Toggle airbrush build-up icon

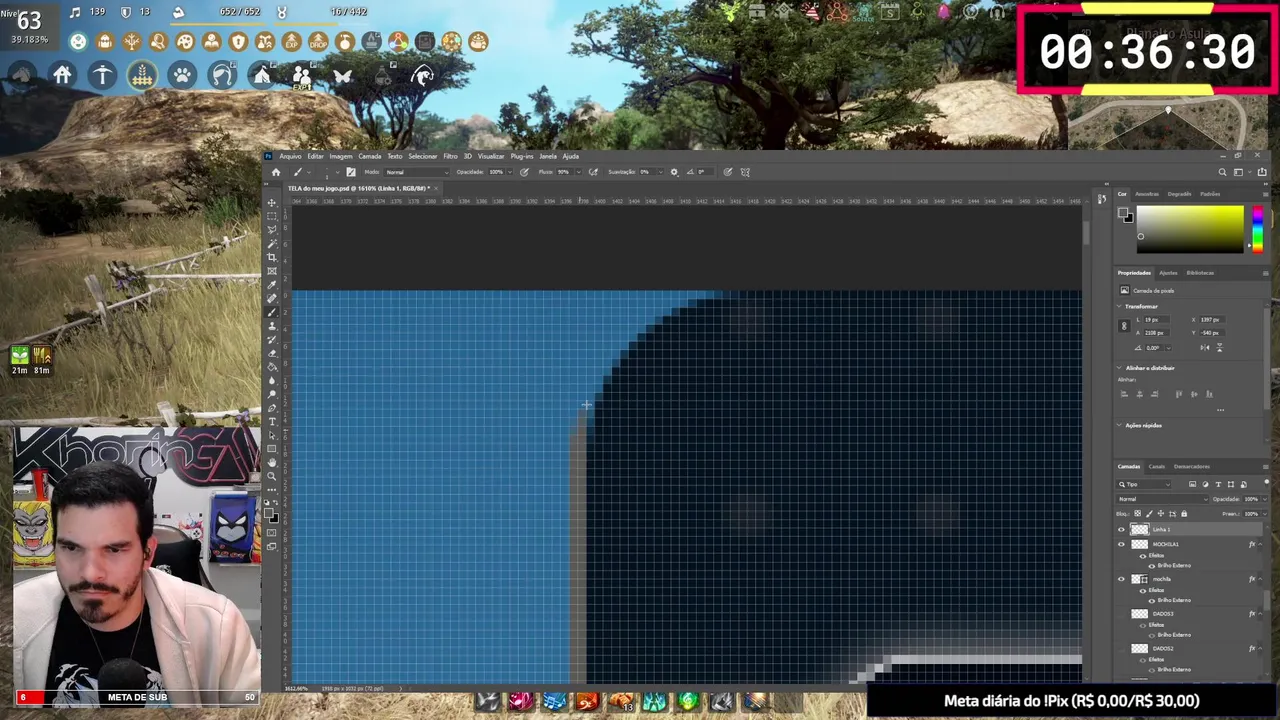coord(593,172)
